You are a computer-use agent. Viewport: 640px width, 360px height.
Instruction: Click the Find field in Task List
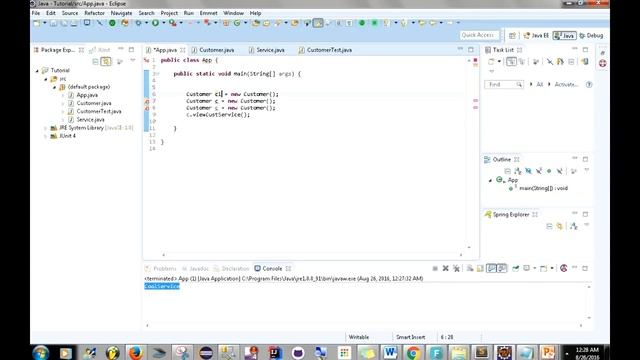(504, 84)
